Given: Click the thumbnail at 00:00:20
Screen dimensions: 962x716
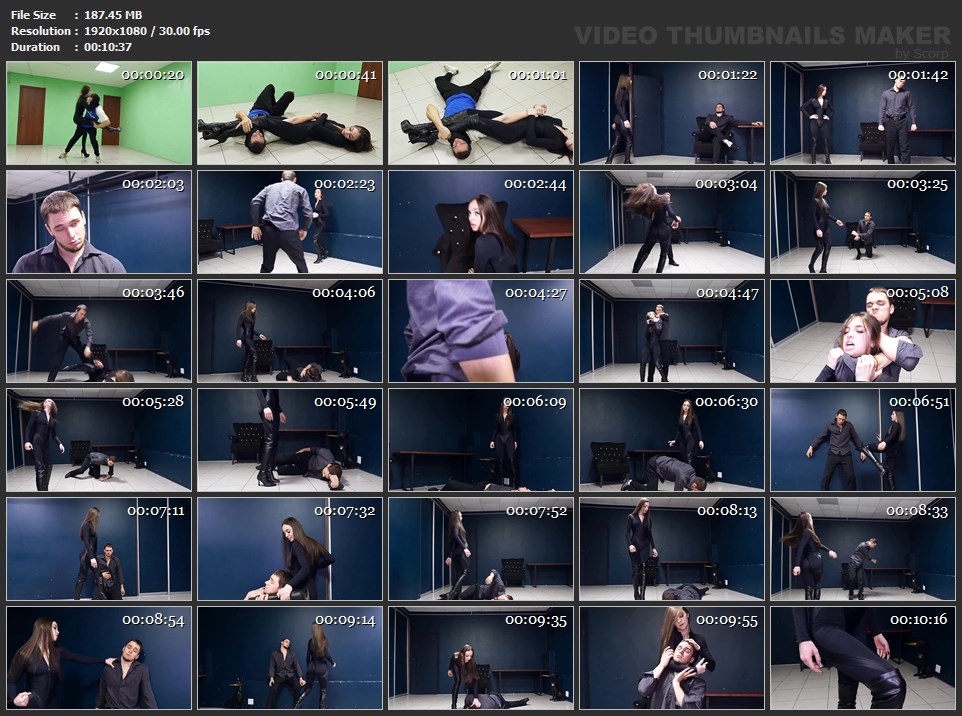Looking at the screenshot, I should (99, 113).
